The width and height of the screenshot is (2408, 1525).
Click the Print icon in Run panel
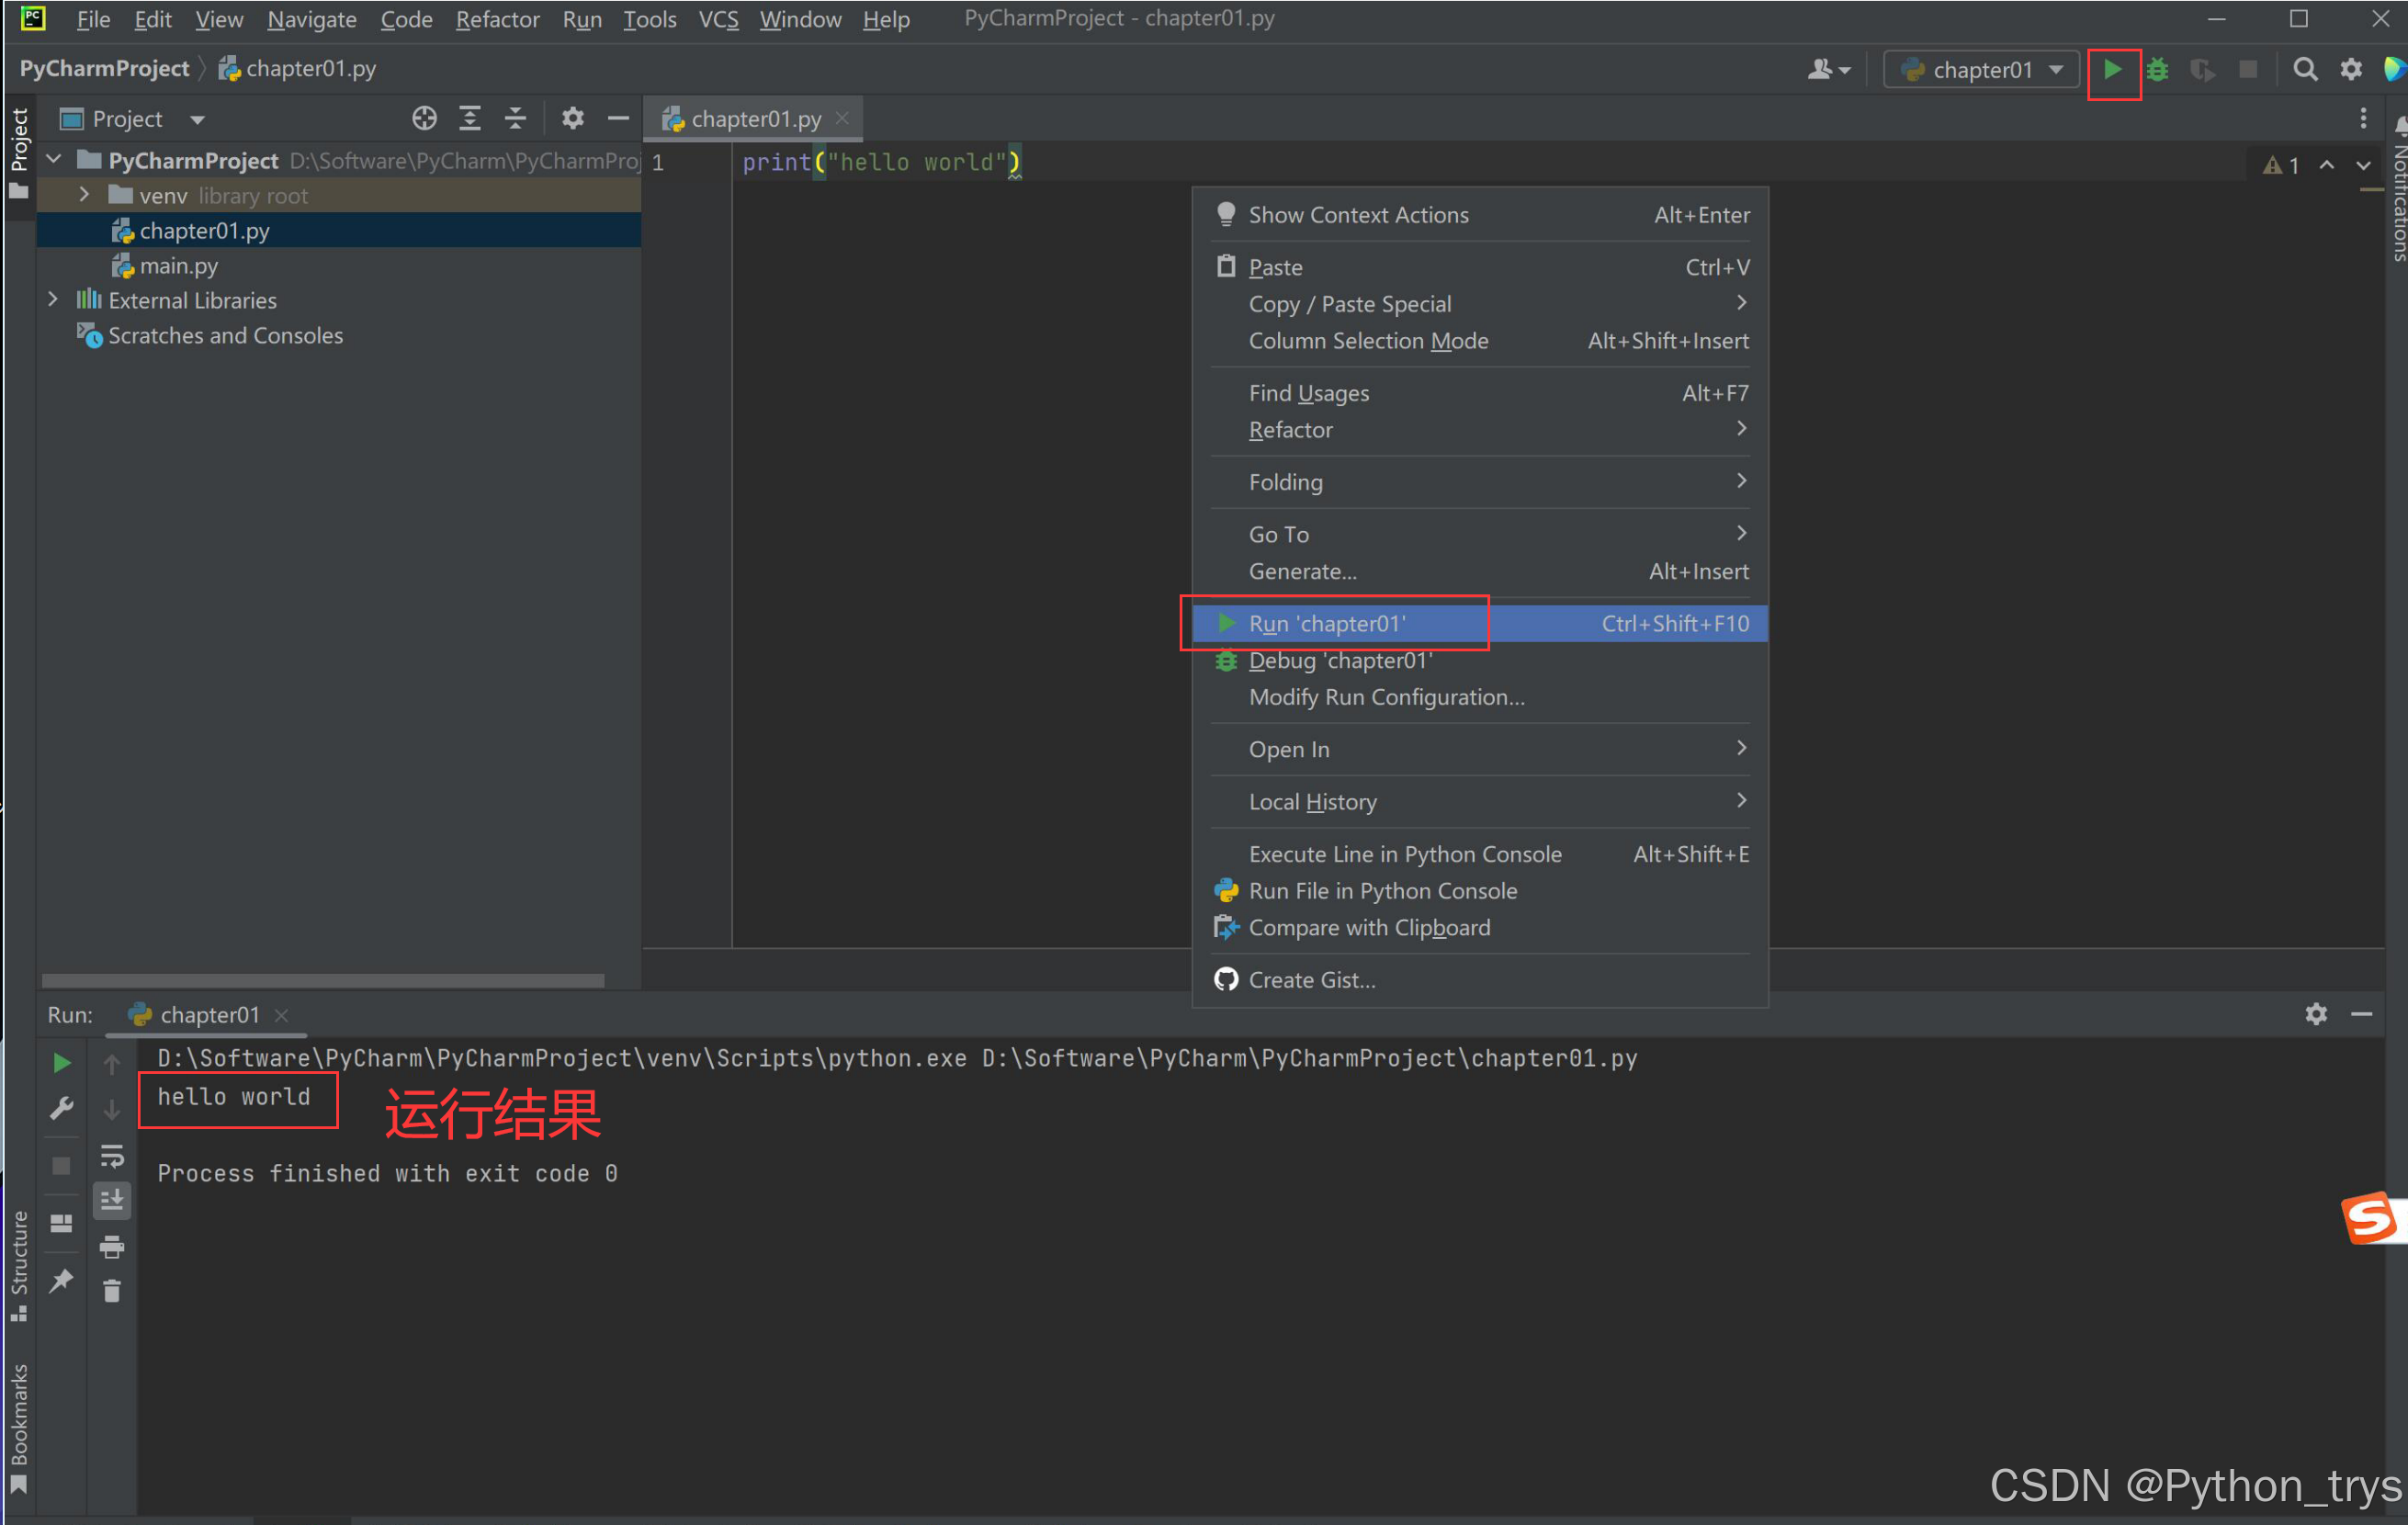click(112, 1246)
